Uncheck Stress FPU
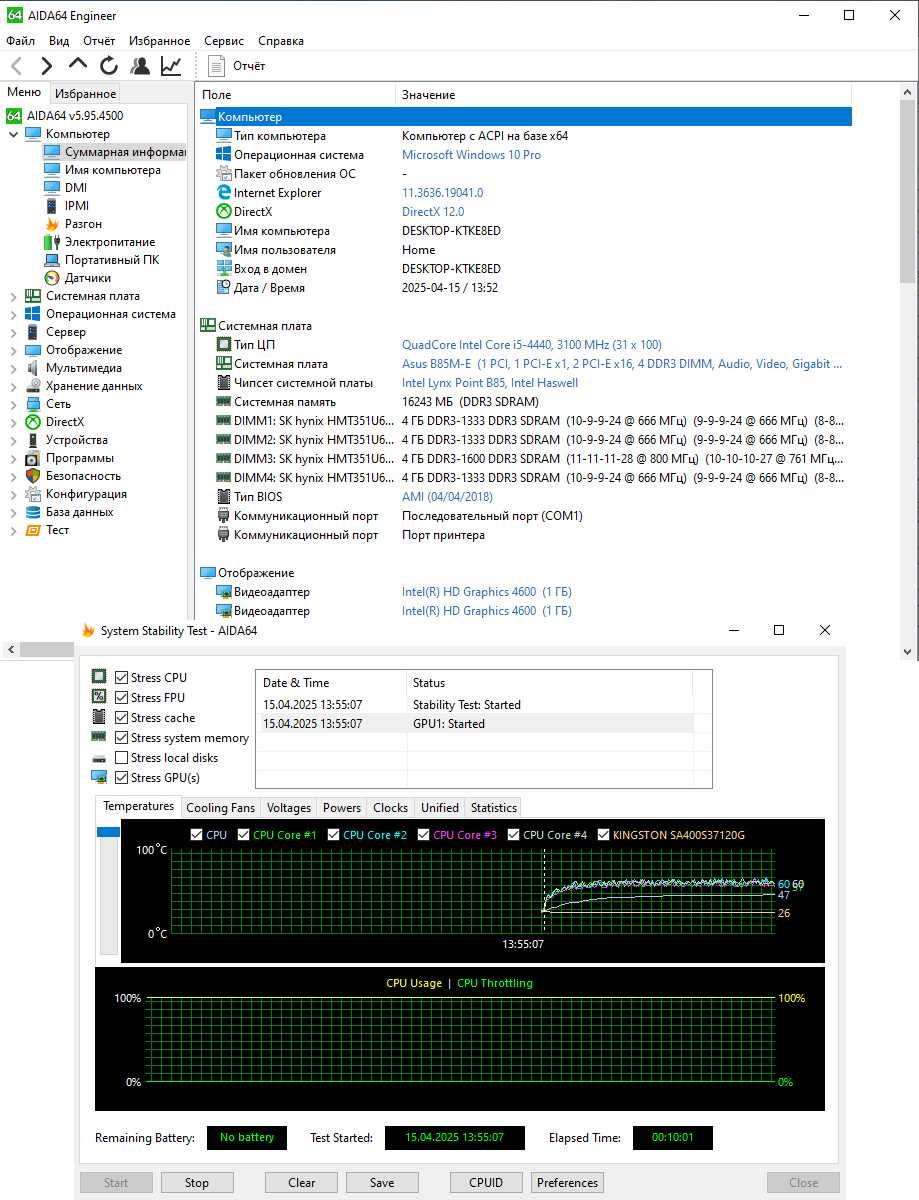 [121, 698]
